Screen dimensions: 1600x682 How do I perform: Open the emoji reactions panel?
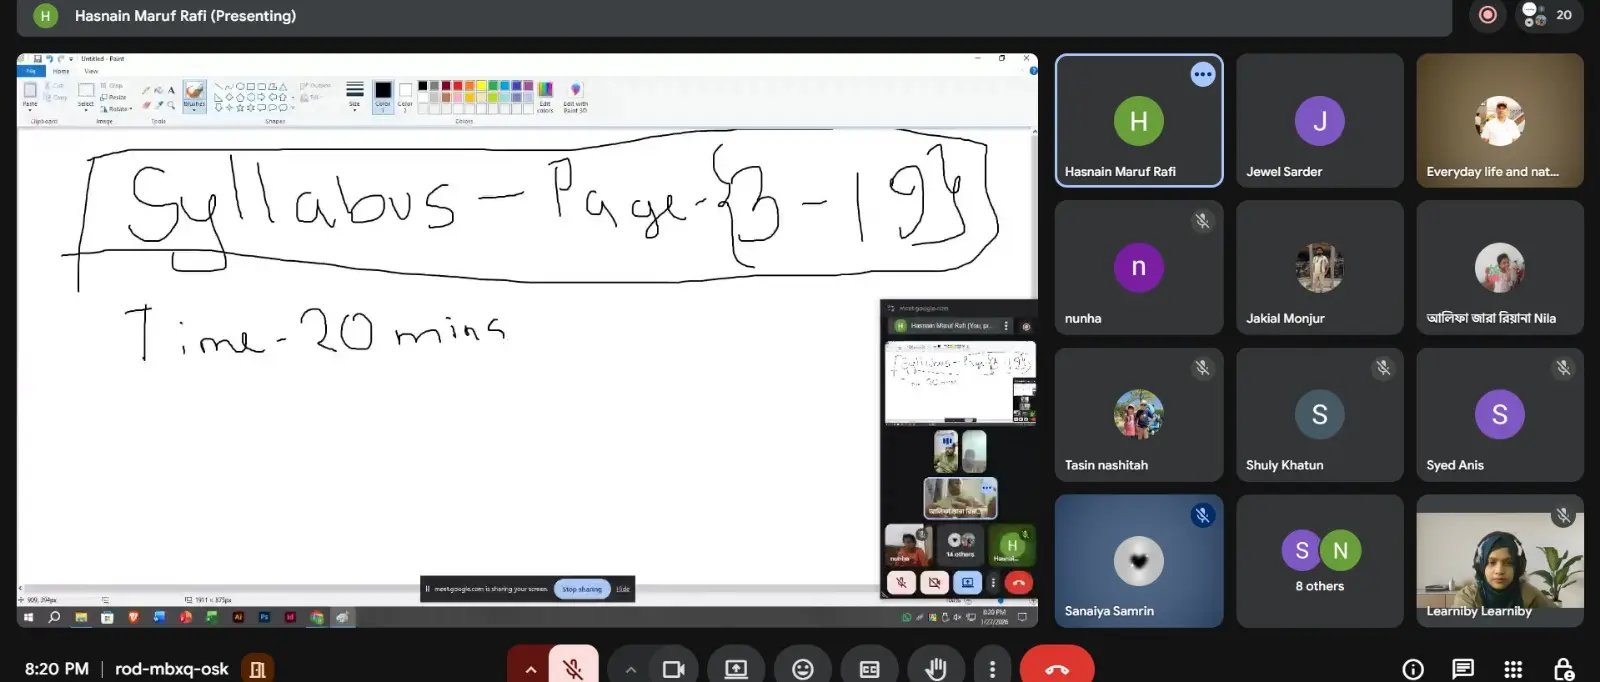click(x=803, y=669)
